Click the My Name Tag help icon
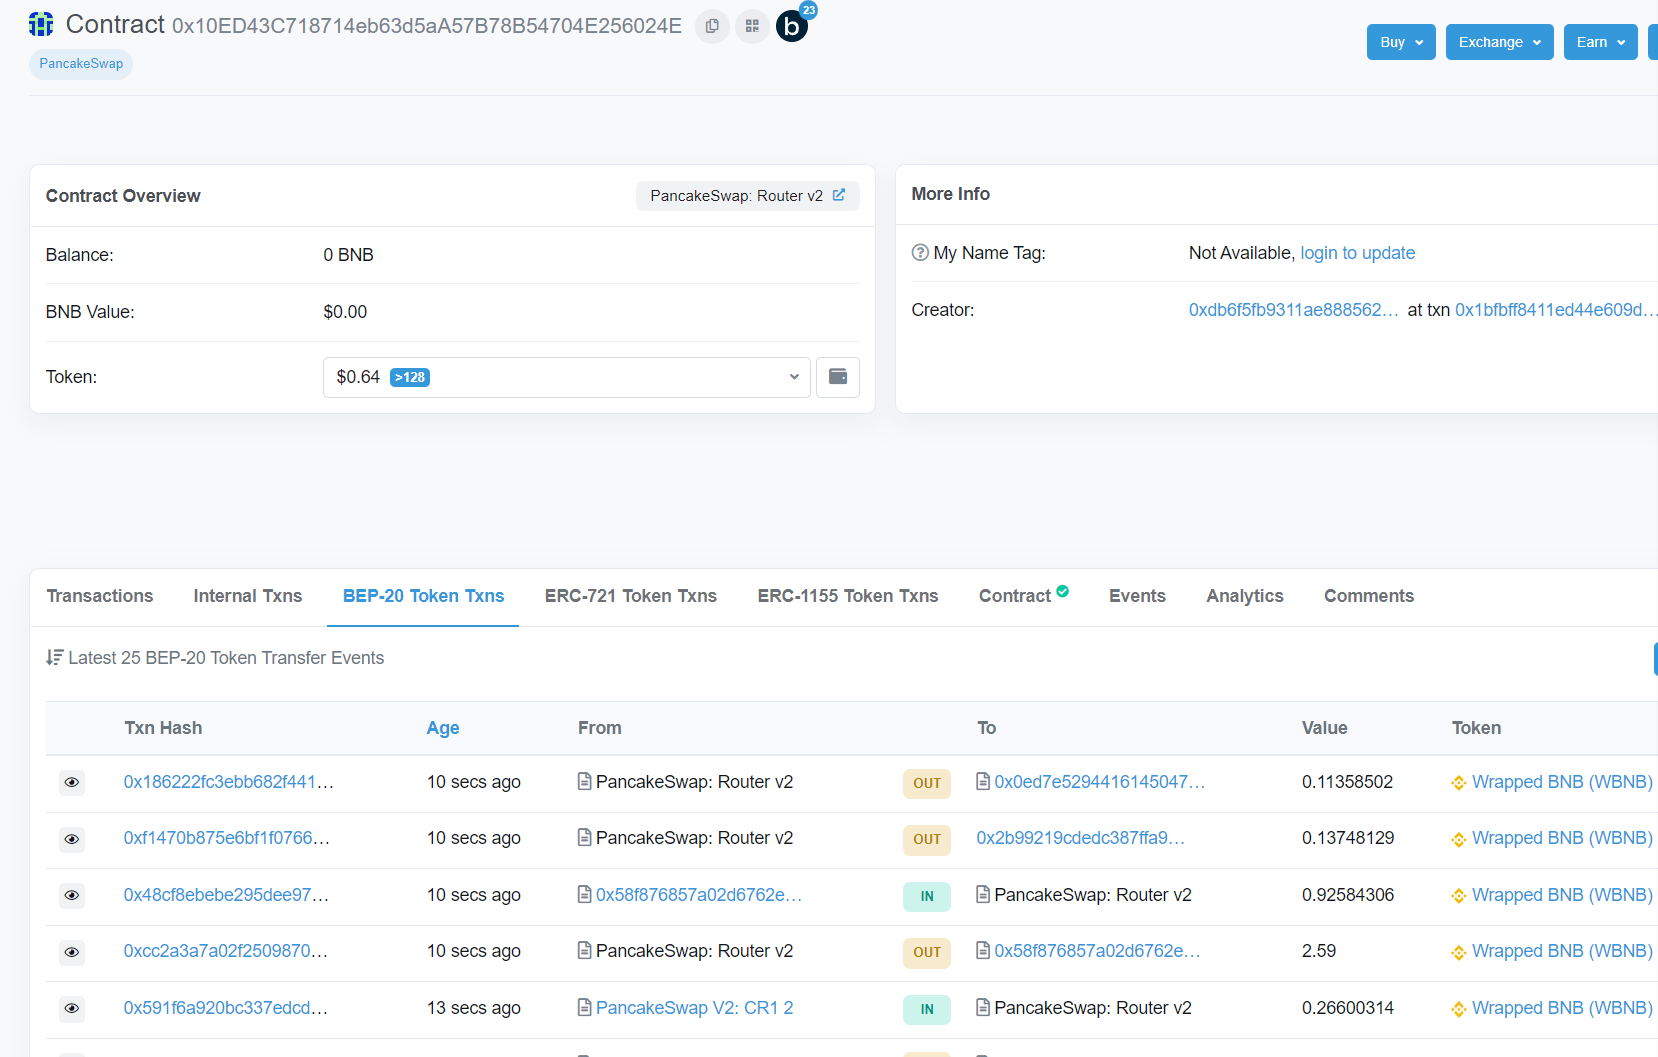The height and width of the screenshot is (1057, 1658). point(920,253)
